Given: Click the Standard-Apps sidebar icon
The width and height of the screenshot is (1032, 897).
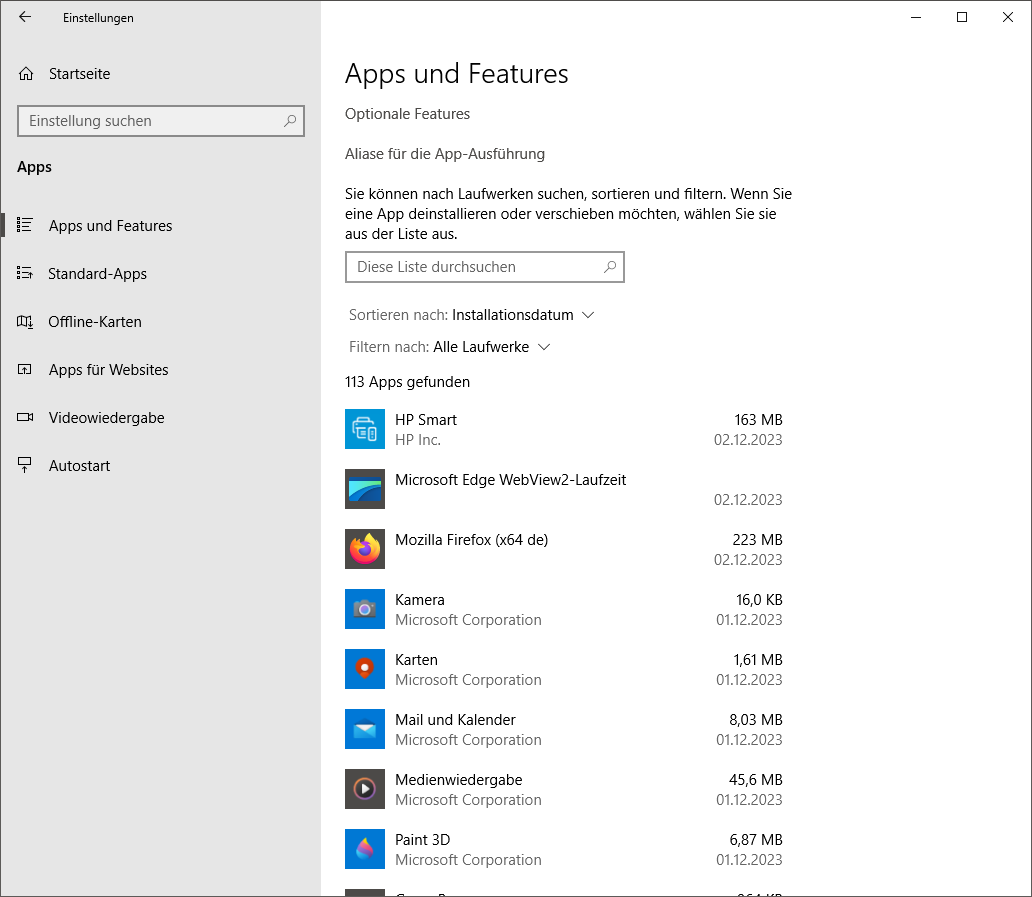Looking at the screenshot, I should [x=24, y=273].
